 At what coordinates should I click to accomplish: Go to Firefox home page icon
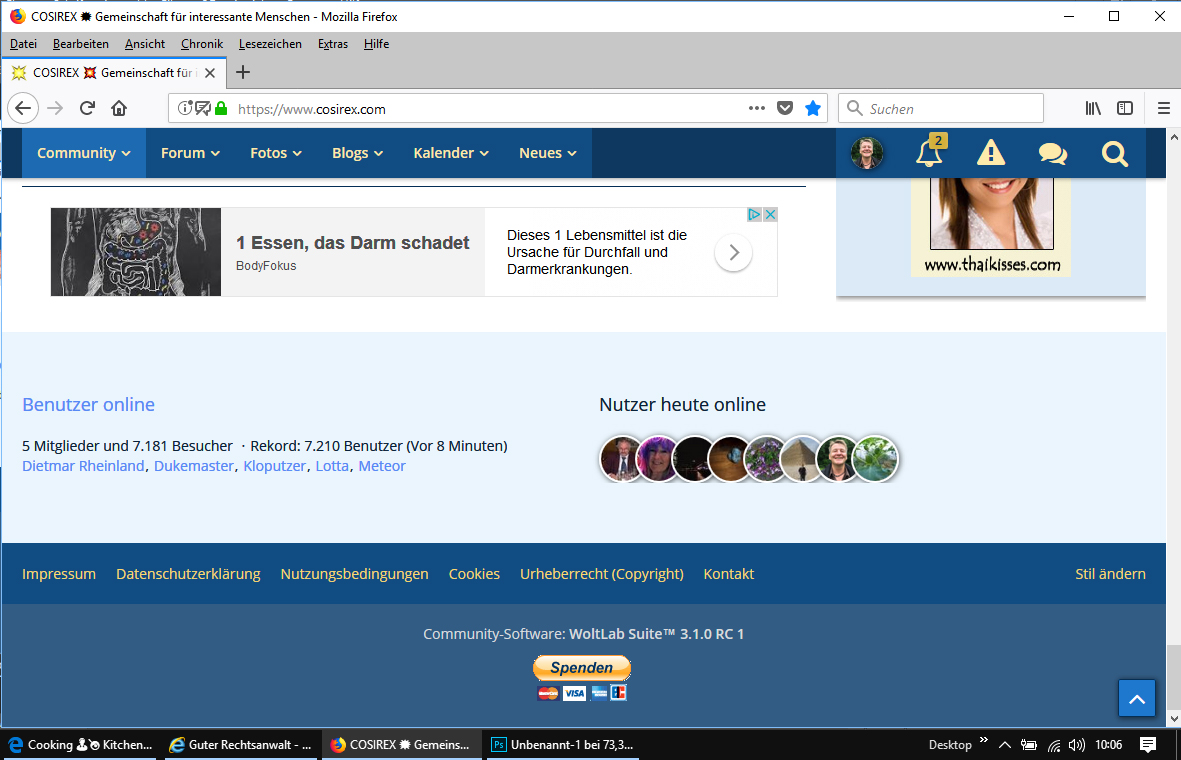click(x=119, y=109)
